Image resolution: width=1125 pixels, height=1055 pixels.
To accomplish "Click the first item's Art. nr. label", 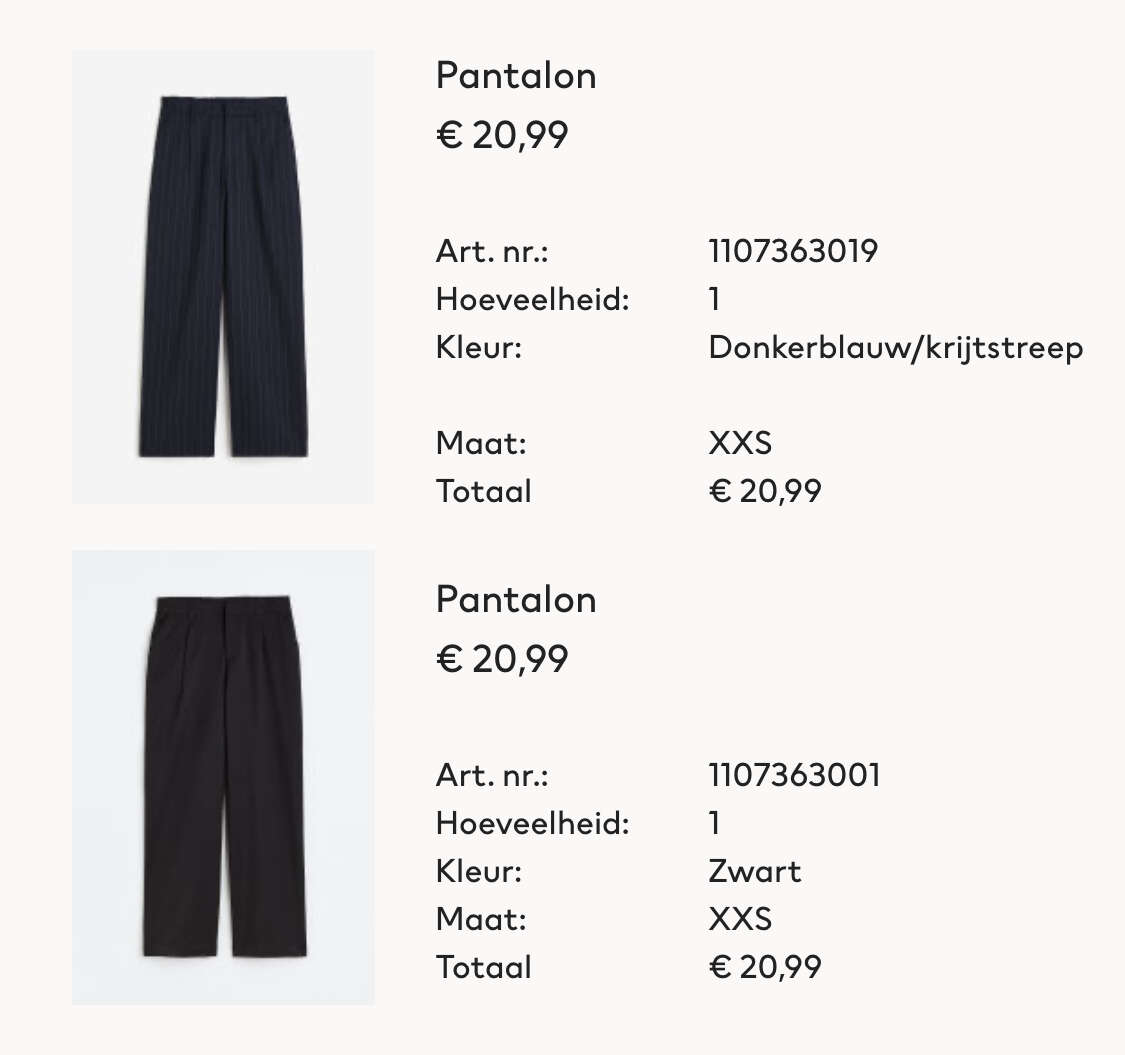I will [492, 251].
